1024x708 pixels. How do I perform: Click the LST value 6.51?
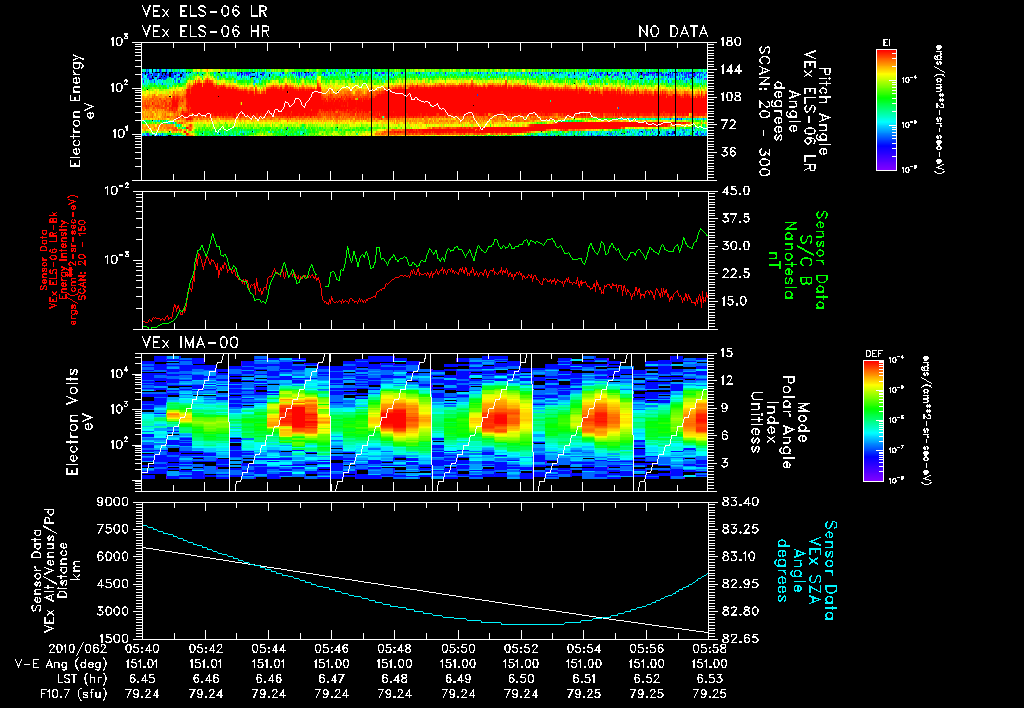coord(583,679)
